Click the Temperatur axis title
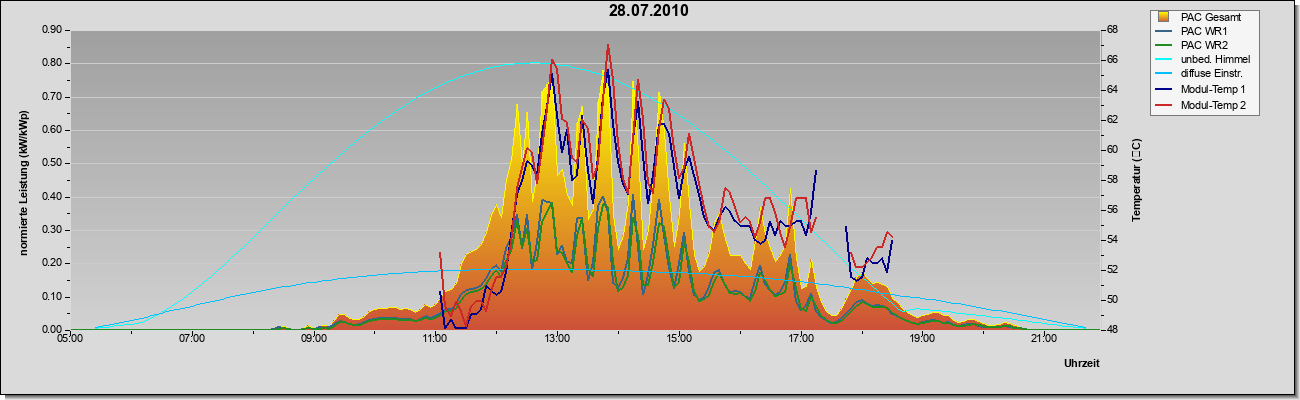The height and width of the screenshot is (400, 1300). click(1136, 179)
